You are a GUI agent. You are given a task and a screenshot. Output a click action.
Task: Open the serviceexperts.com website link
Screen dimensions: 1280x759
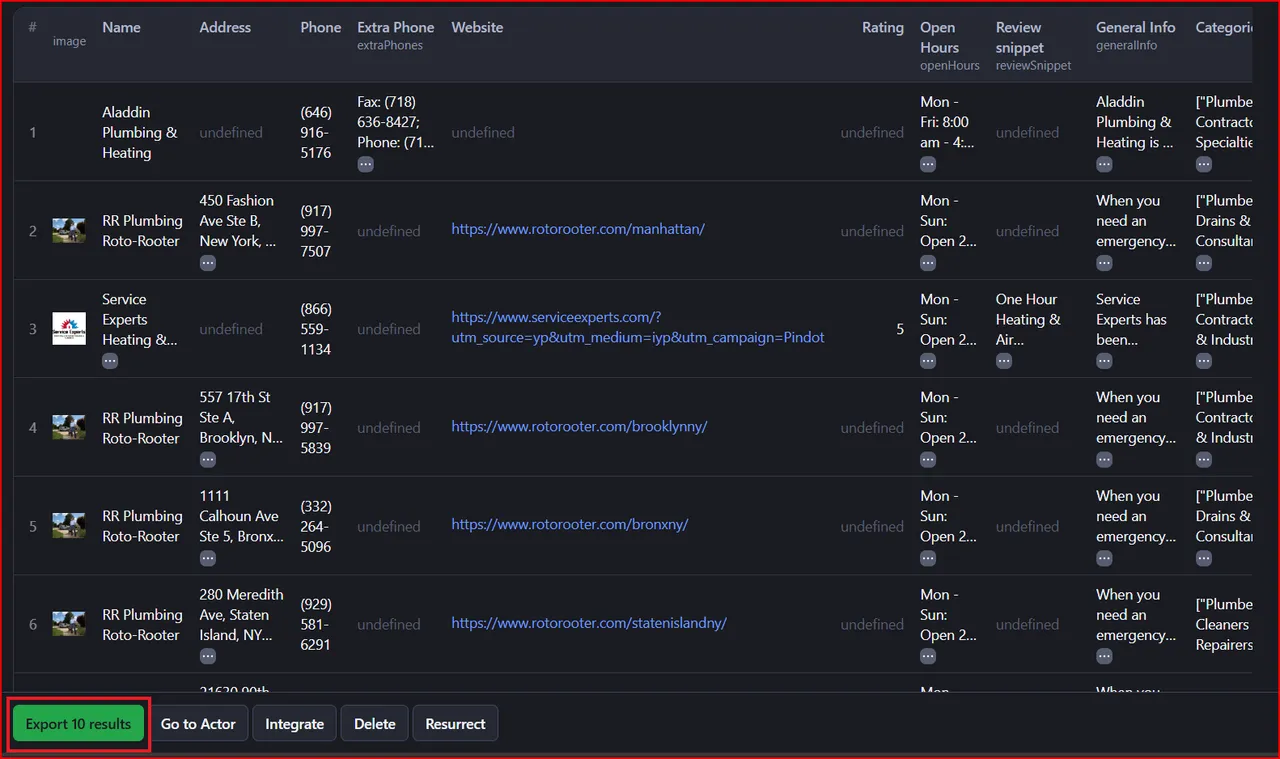[638, 328]
